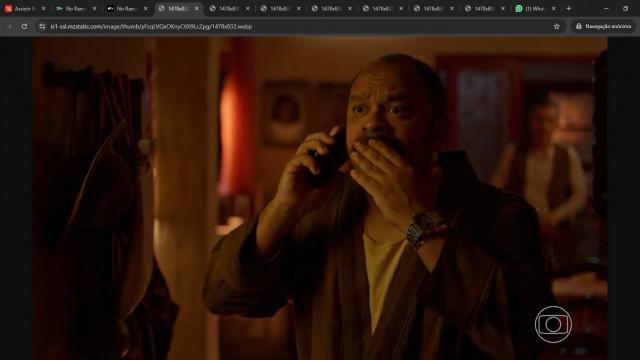Go back using the back arrow
This screenshot has height=360, width=640.
10,27
